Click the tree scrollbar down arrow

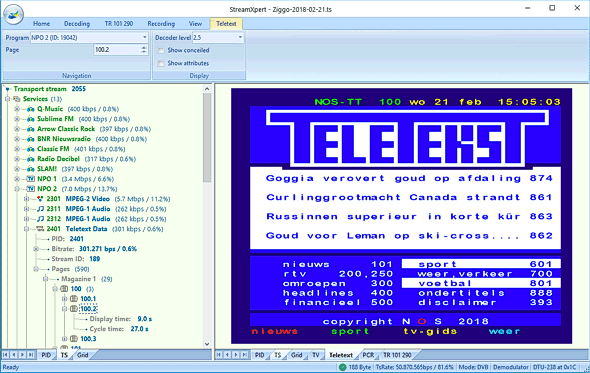pyautogui.click(x=207, y=344)
